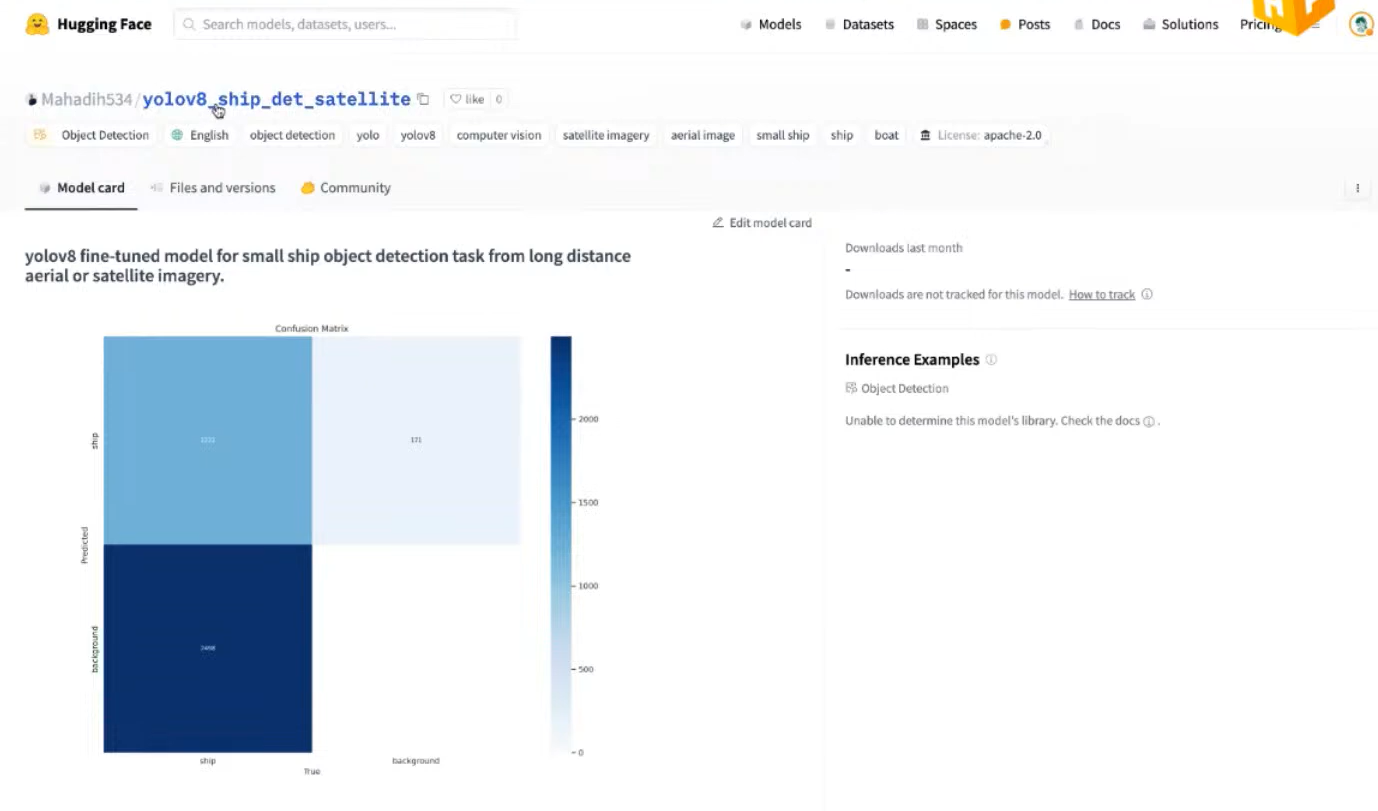Open the Posts navigation item
The image size is (1378, 811).
pyautogui.click(x=1025, y=24)
